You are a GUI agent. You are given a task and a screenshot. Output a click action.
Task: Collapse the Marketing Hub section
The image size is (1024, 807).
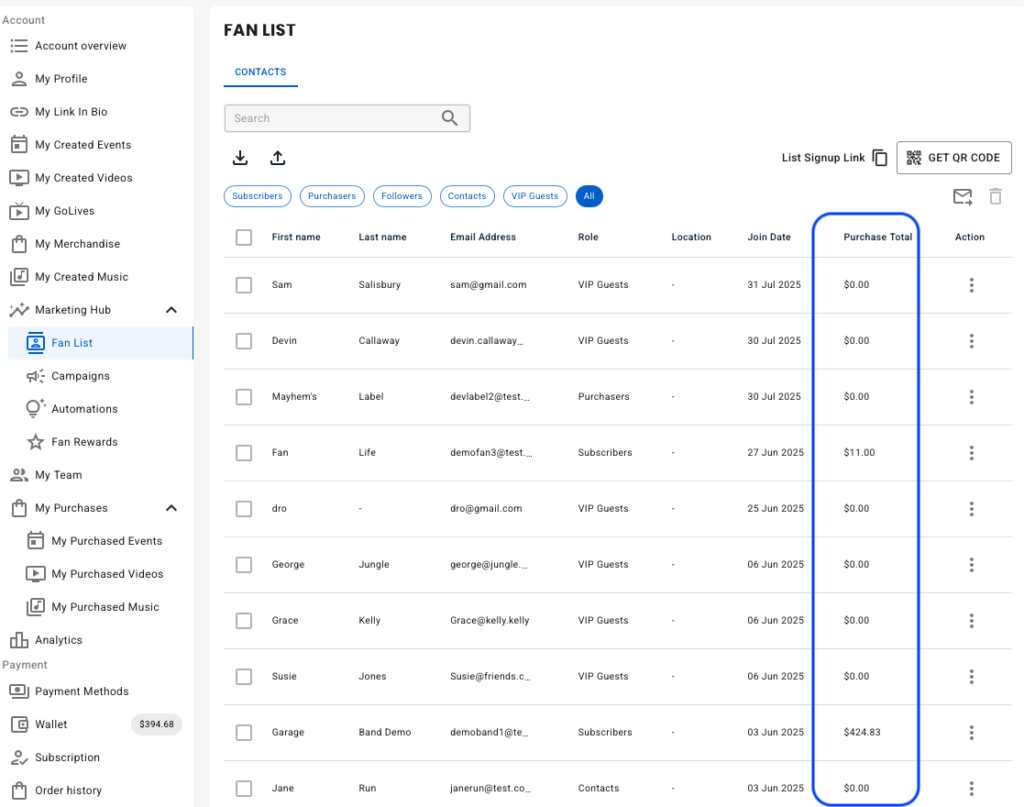(171, 310)
